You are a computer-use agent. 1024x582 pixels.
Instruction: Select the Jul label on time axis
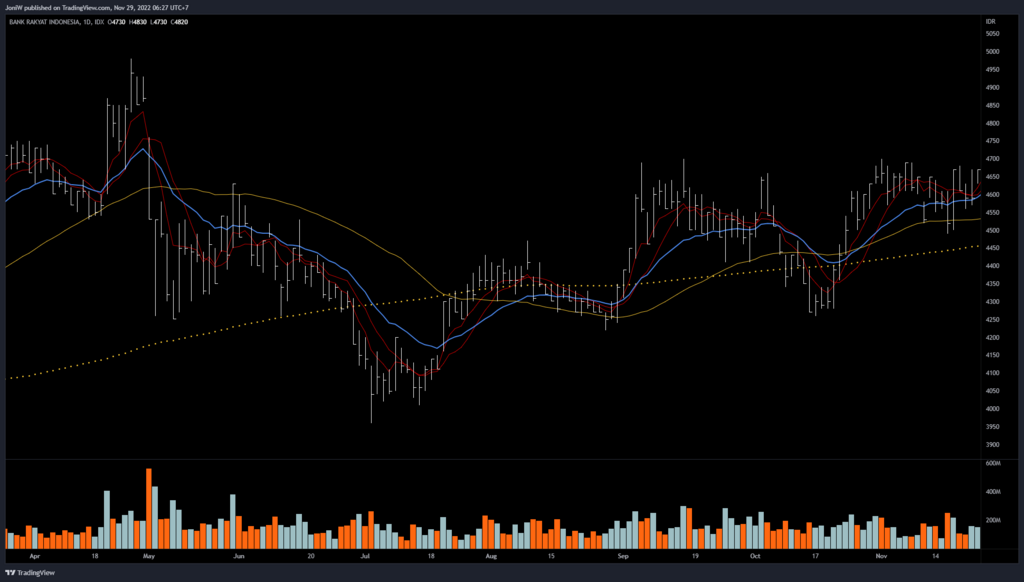(365, 555)
